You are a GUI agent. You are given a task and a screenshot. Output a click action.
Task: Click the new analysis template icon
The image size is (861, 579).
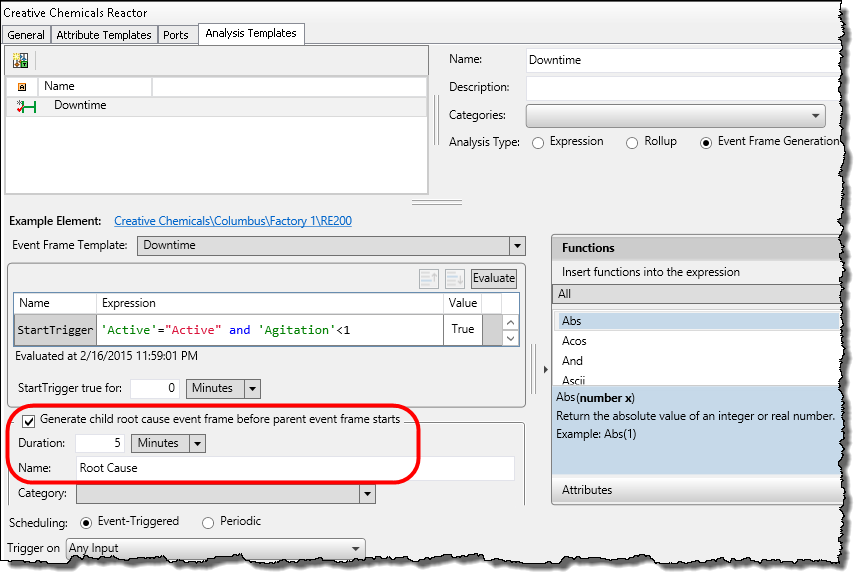point(19,60)
